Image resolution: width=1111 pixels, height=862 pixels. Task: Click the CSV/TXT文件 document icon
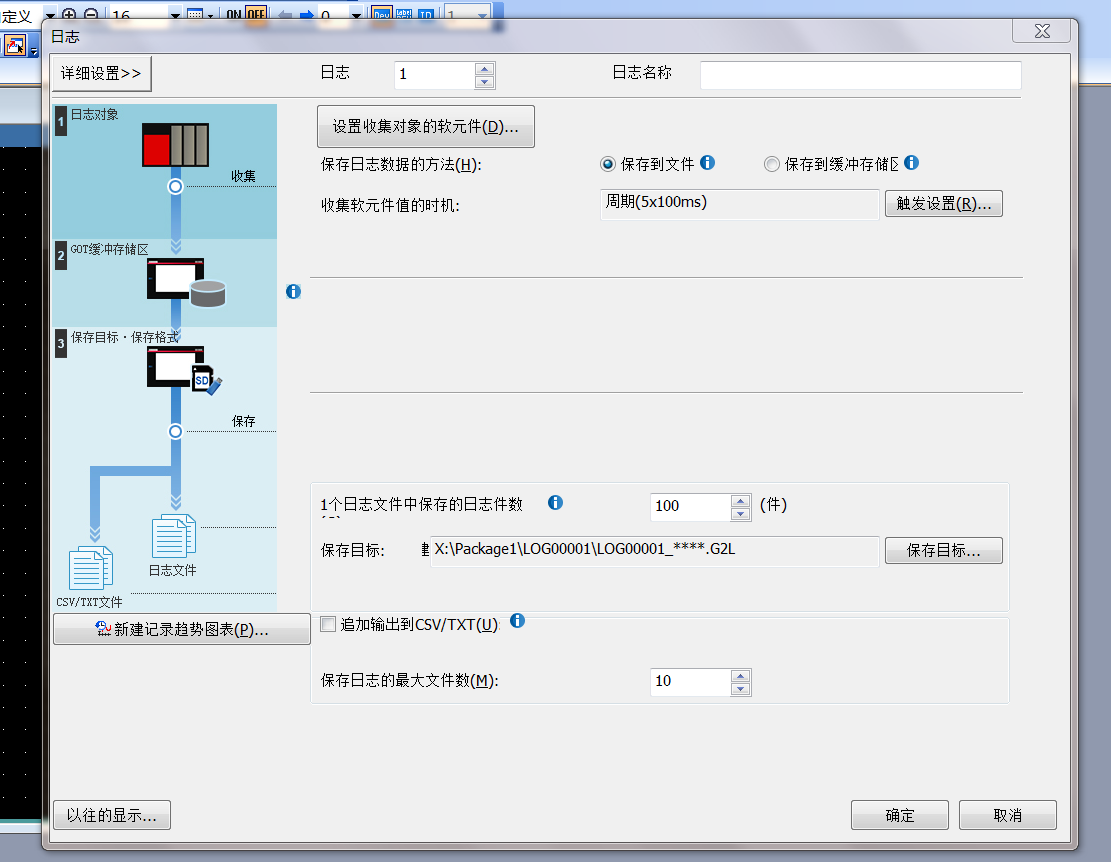click(90, 568)
